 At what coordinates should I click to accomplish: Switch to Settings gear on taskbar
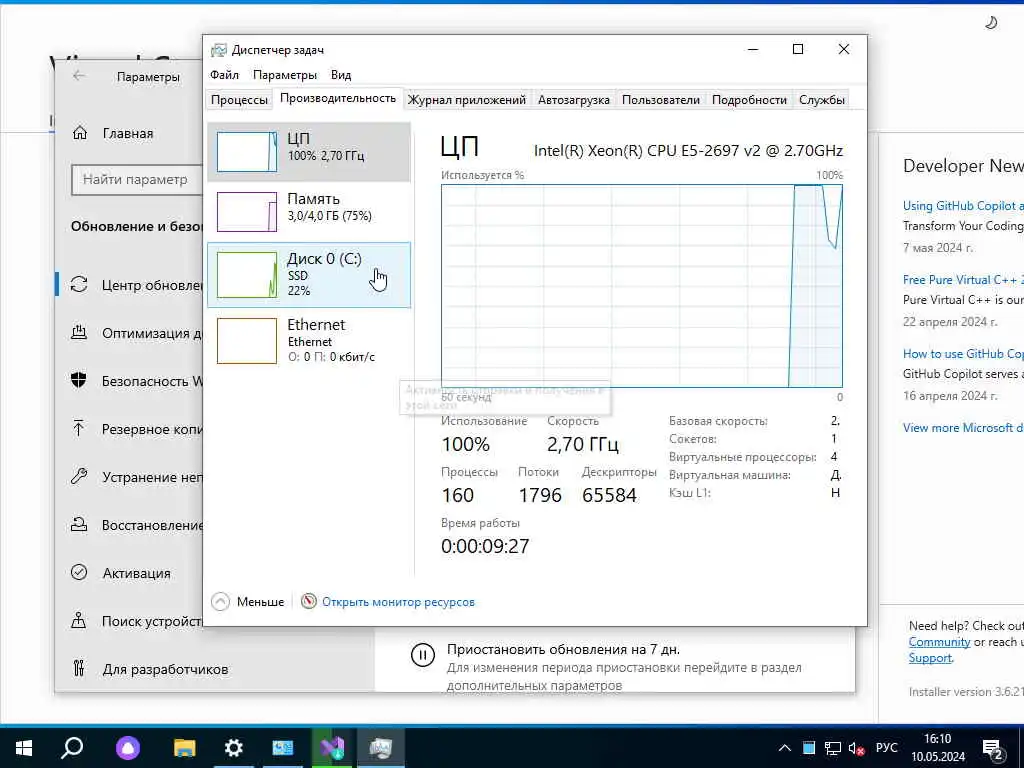[x=234, y=748]
